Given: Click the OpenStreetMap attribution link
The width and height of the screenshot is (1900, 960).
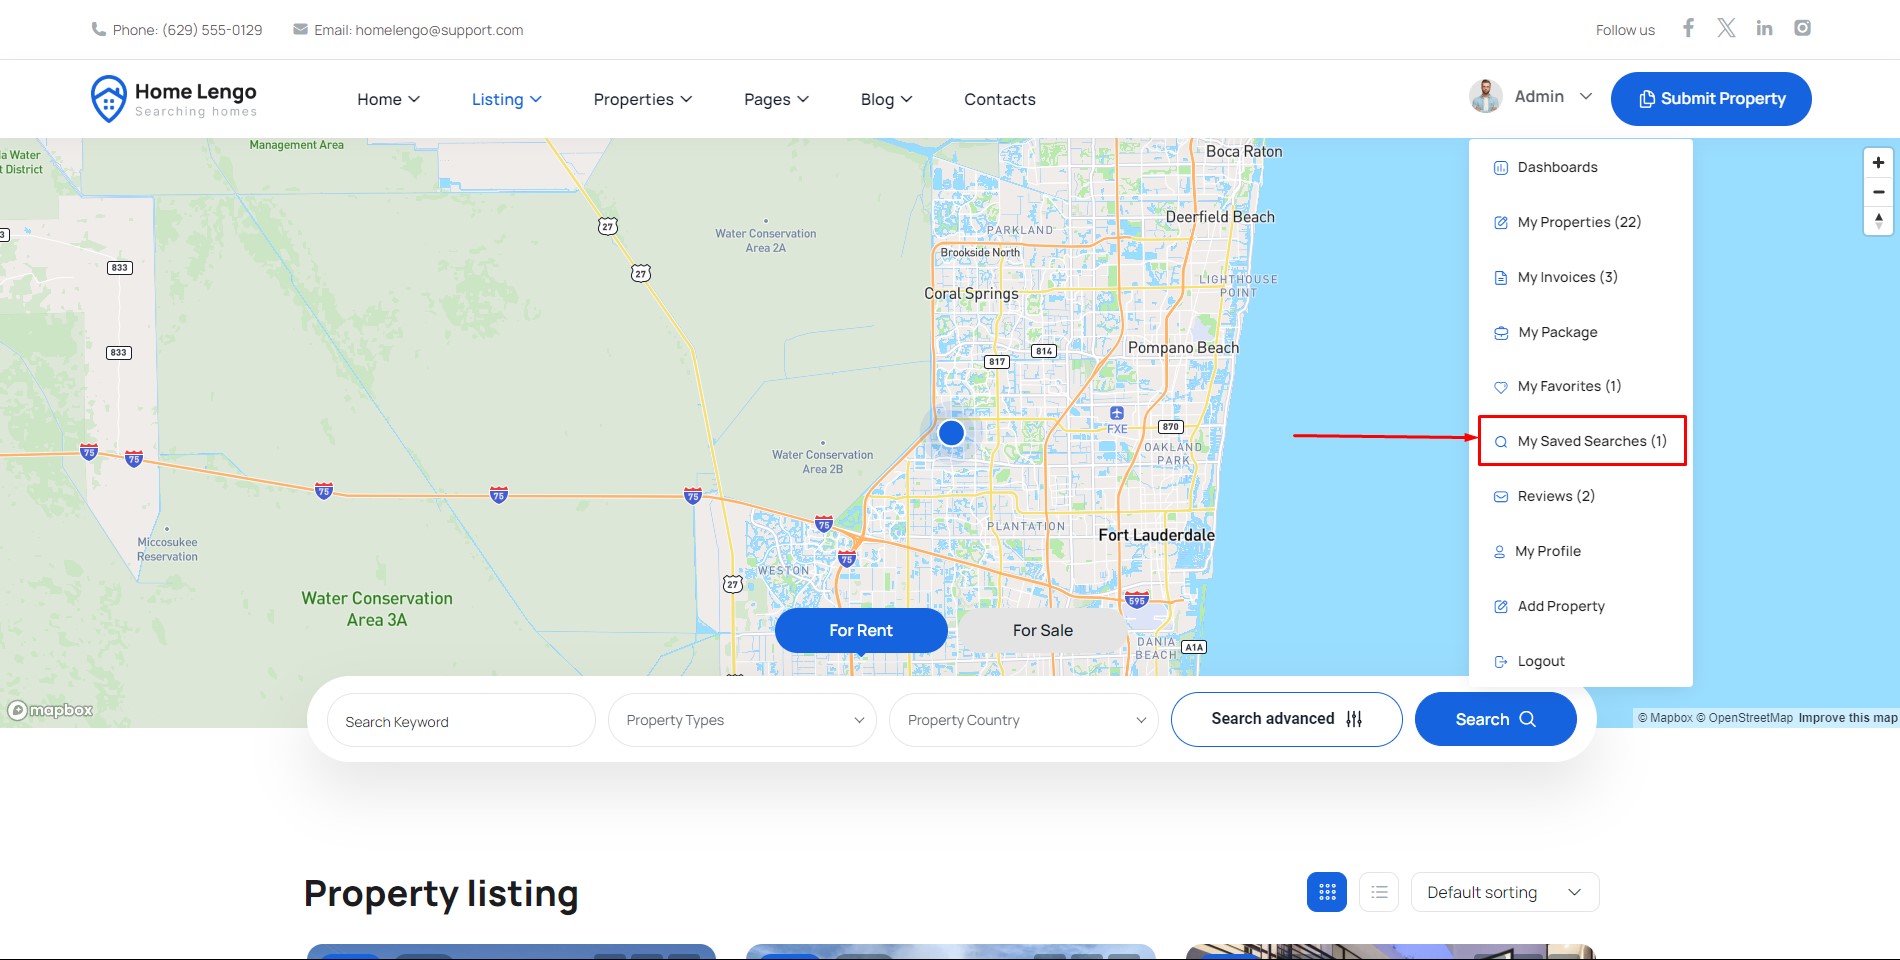Looking at the screenshot, I should point(1744,718).
